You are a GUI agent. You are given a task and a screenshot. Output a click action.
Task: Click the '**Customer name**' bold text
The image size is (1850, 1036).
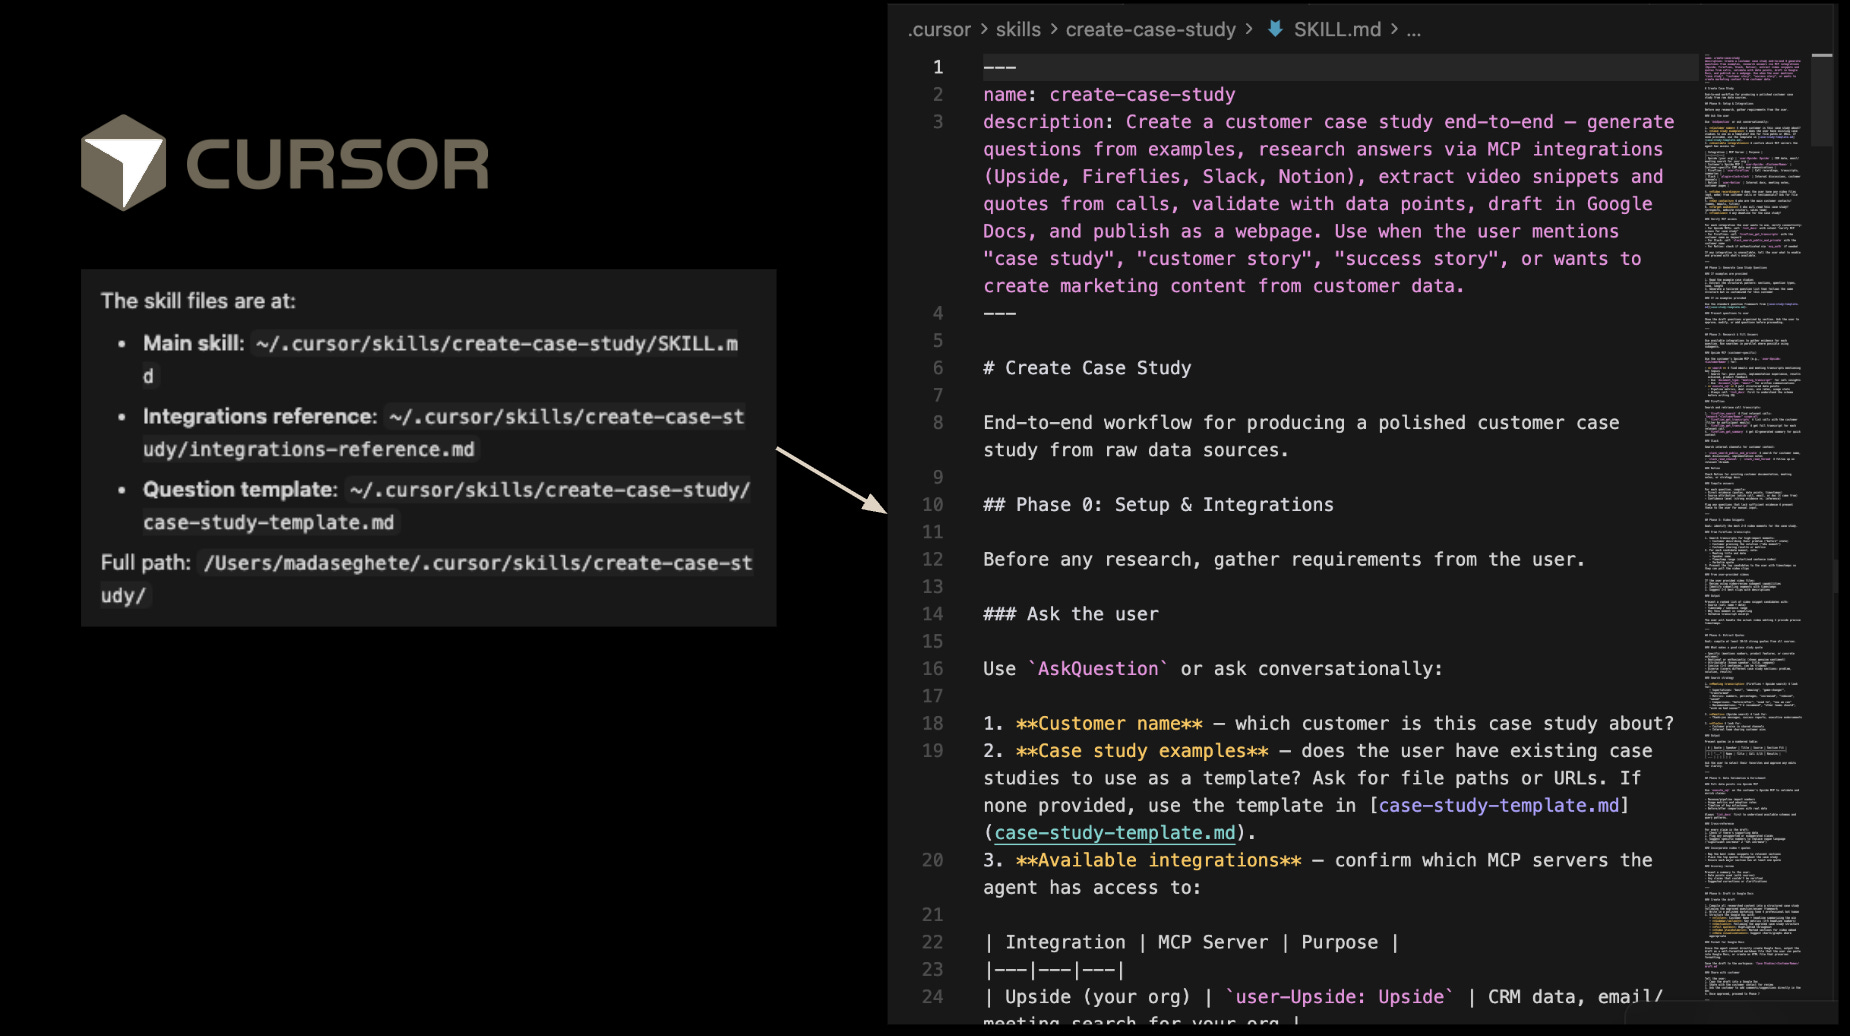(1109, 724)
